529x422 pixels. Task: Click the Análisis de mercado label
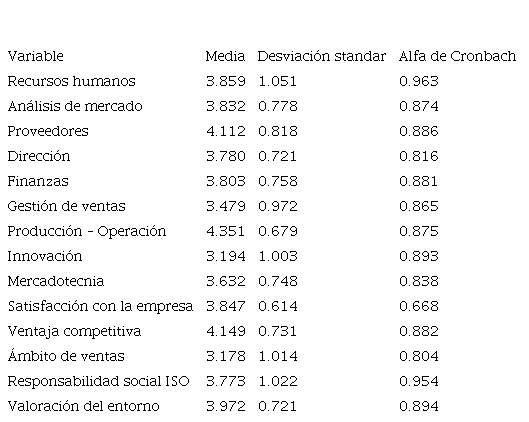(x=75, y=106)
